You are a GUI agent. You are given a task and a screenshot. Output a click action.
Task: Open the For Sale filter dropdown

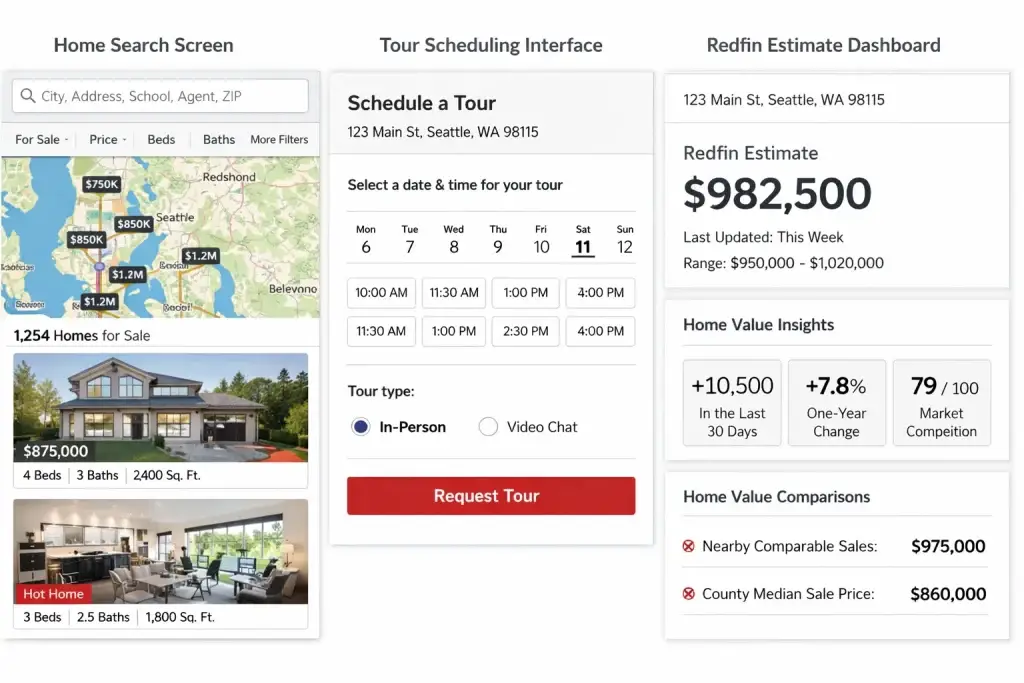tap(41, 140)
